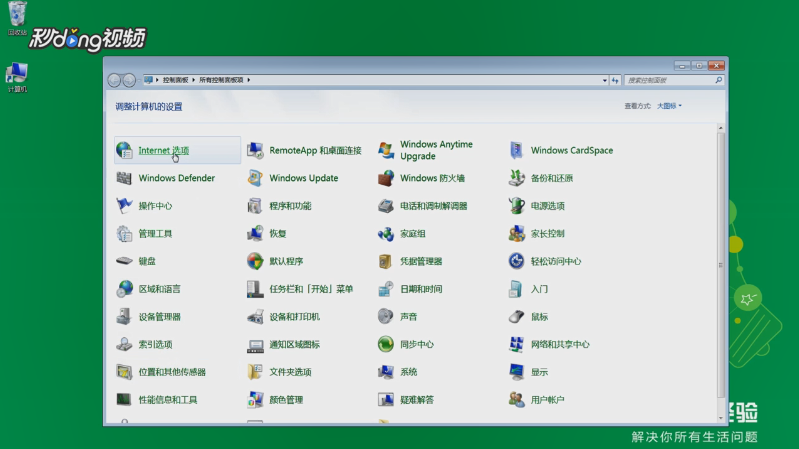Viewport: 799px width, 449px height.
Task: Open 疑难解答 icon
Action: point(386,400)
